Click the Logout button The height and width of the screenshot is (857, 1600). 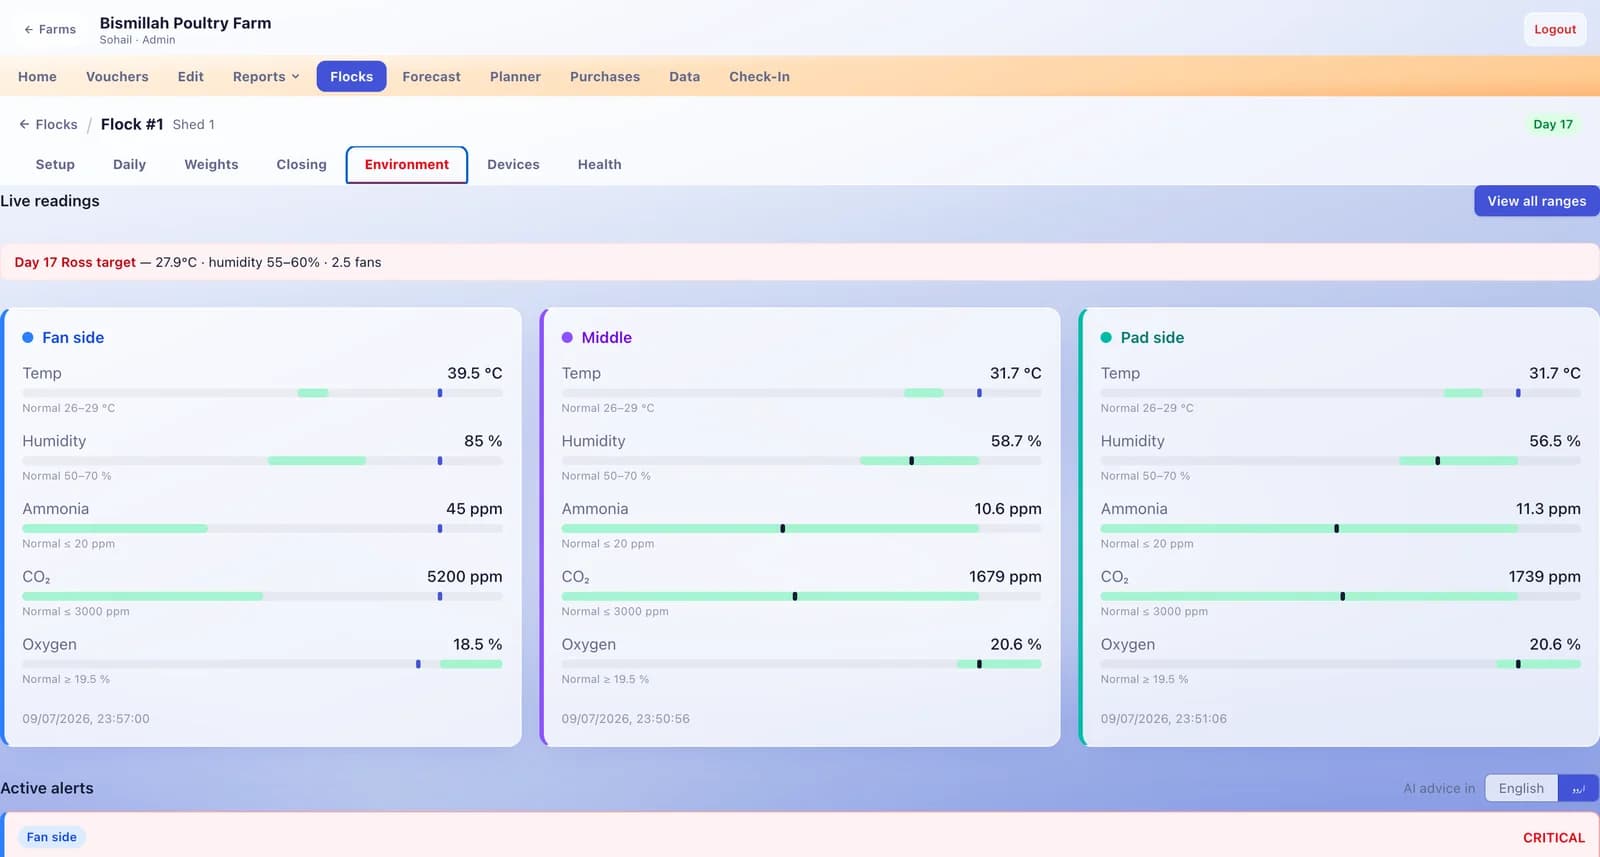tap(1555, 29)
